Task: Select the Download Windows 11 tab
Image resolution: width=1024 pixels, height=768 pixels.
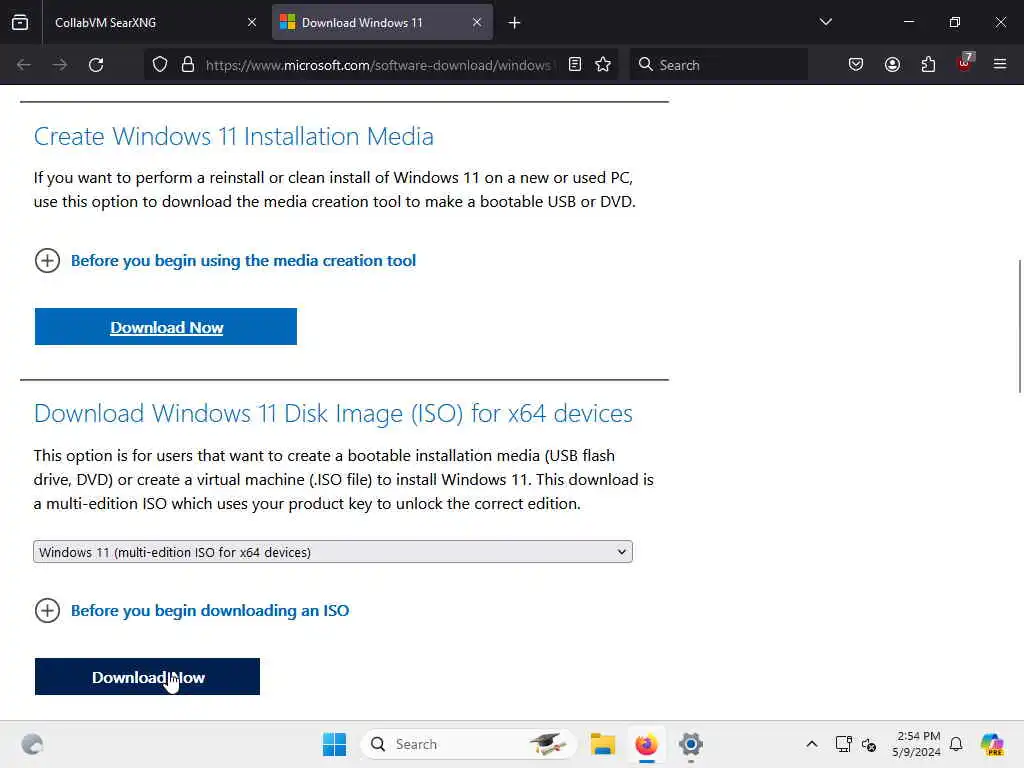Action: pos(382,22)
